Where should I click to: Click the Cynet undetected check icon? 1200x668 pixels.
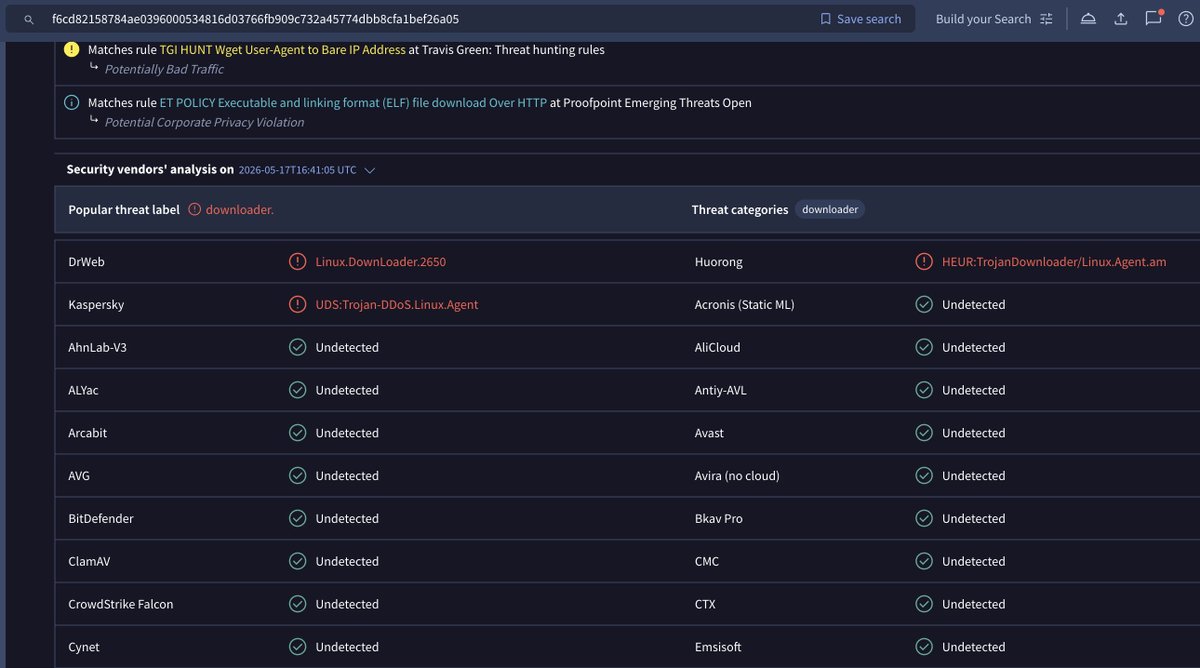[297, 647]
